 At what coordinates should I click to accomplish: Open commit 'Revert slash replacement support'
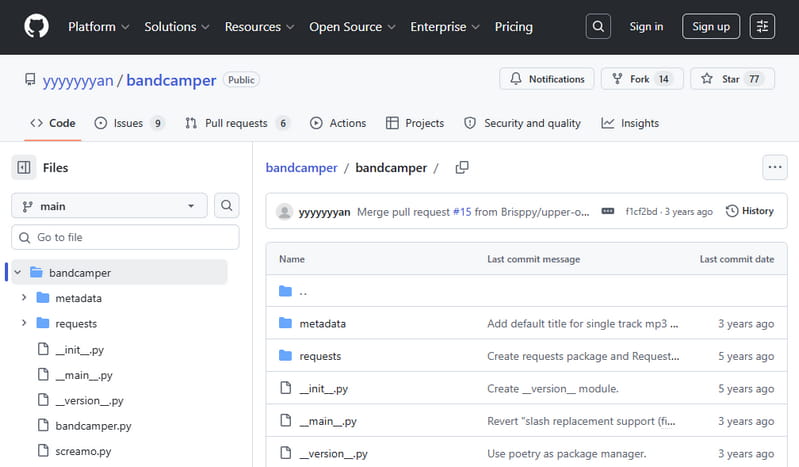click(x=581, y=421)
